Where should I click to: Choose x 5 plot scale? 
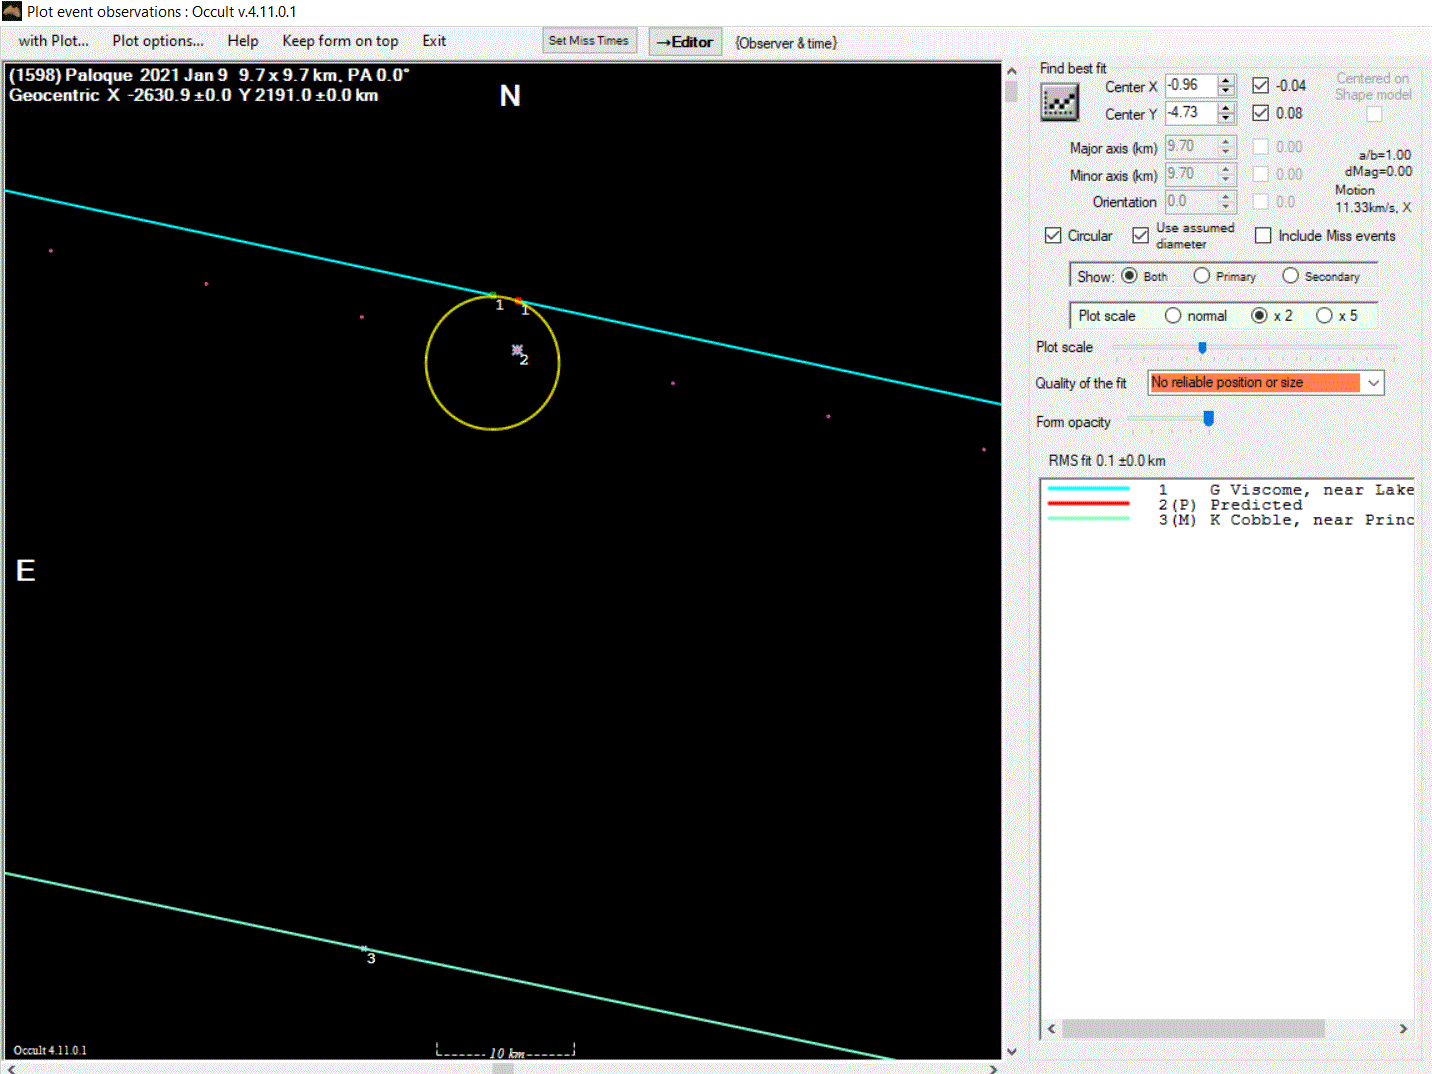[1324, 316]
